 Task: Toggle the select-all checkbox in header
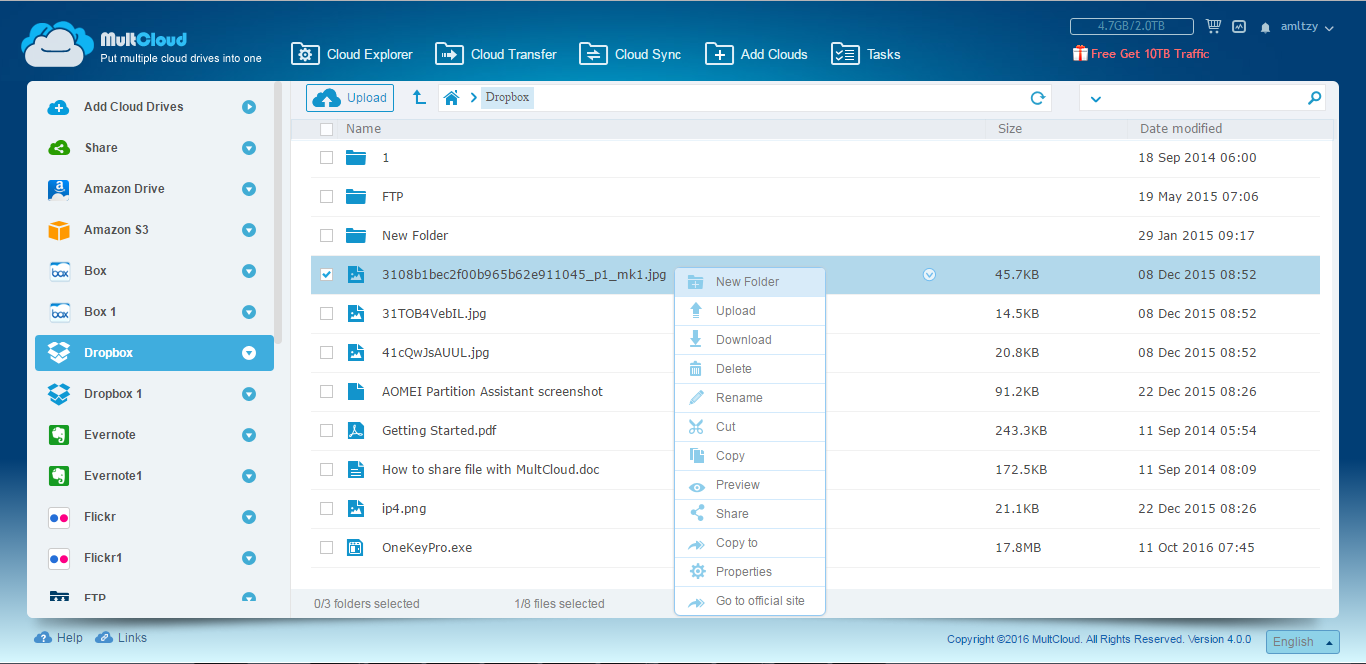point(326,129)
